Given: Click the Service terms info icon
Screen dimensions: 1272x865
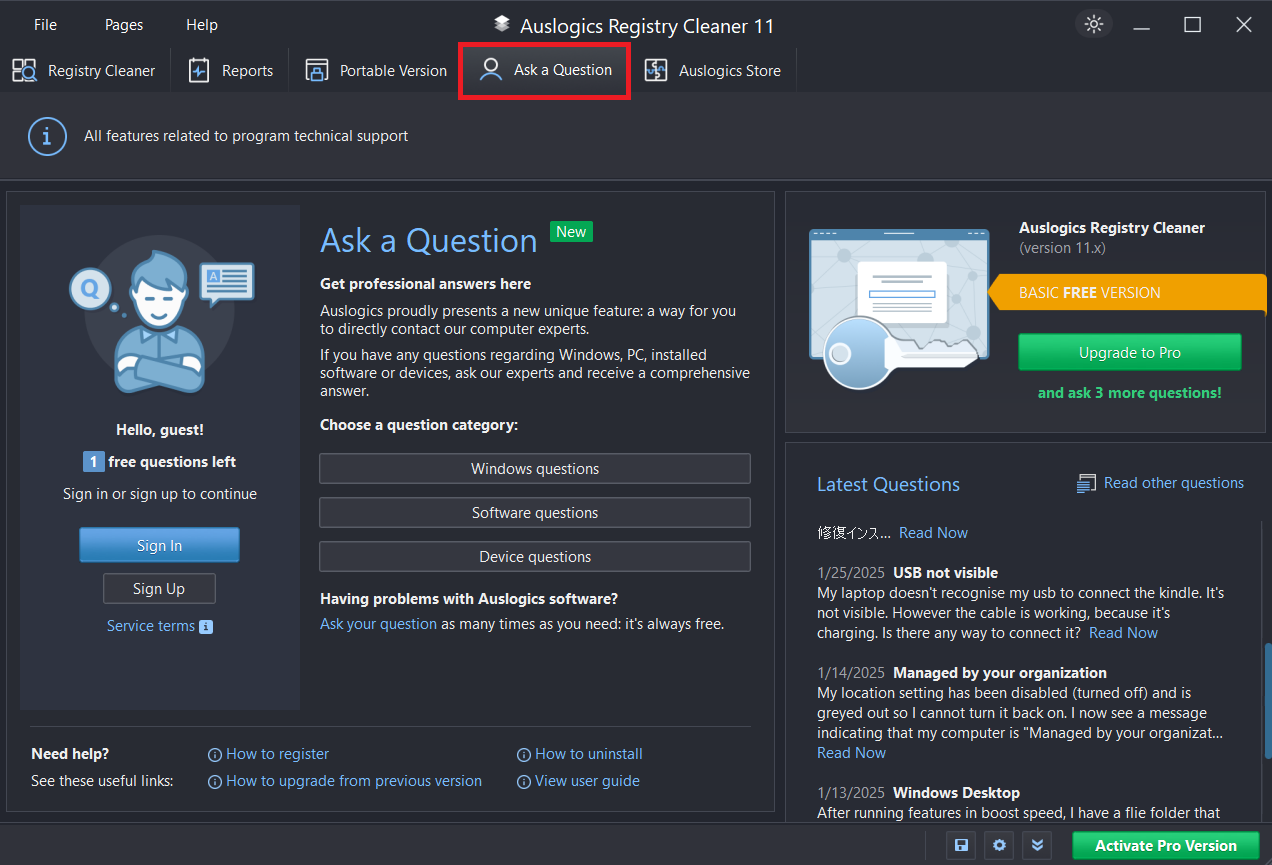Looking at the screenshot, I should point(206,627).
